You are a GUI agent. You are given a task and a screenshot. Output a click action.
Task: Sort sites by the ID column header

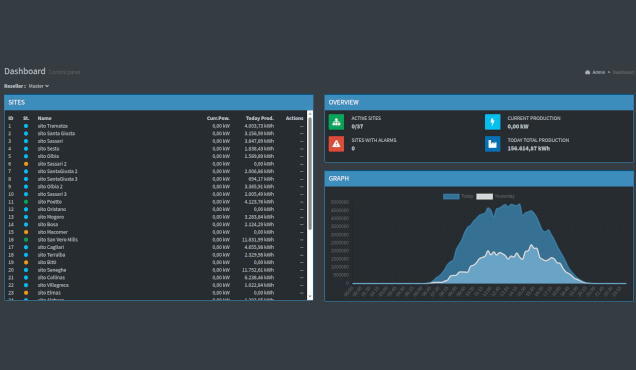(x=11, y=118)
